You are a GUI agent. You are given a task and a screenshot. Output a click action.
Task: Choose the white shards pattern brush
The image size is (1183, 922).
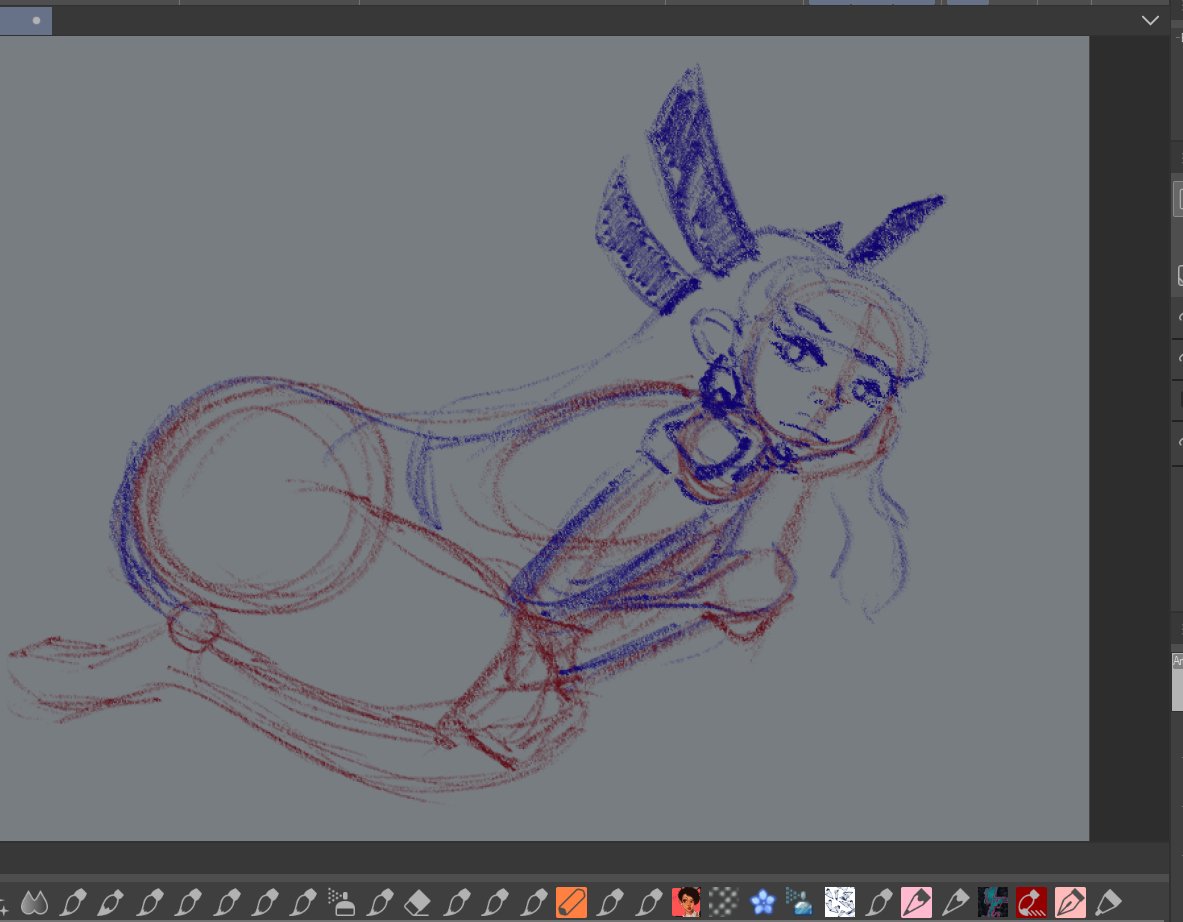(x=840, y=902)
